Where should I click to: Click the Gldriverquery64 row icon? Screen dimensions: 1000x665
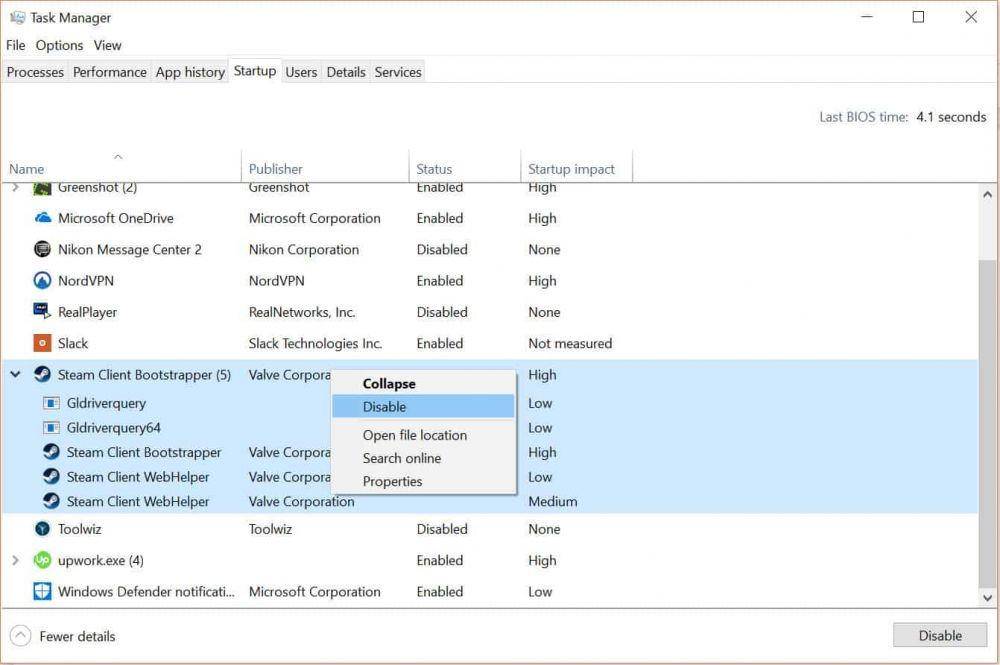[51, 428]
